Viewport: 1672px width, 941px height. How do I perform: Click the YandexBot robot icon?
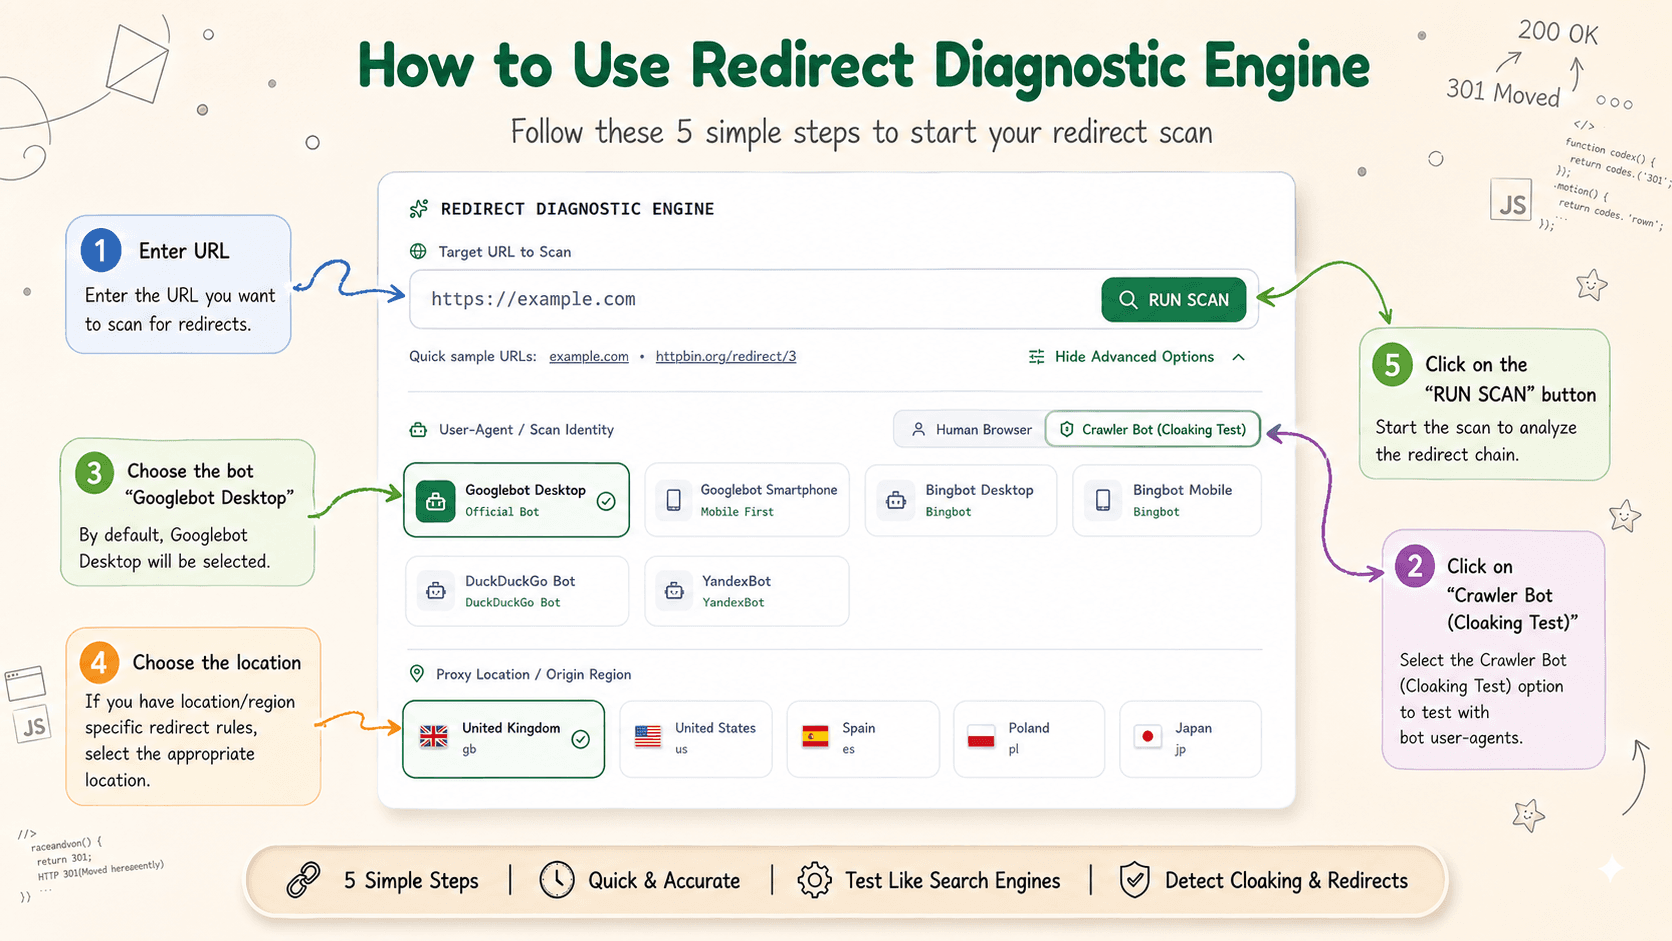click(675, 591)
